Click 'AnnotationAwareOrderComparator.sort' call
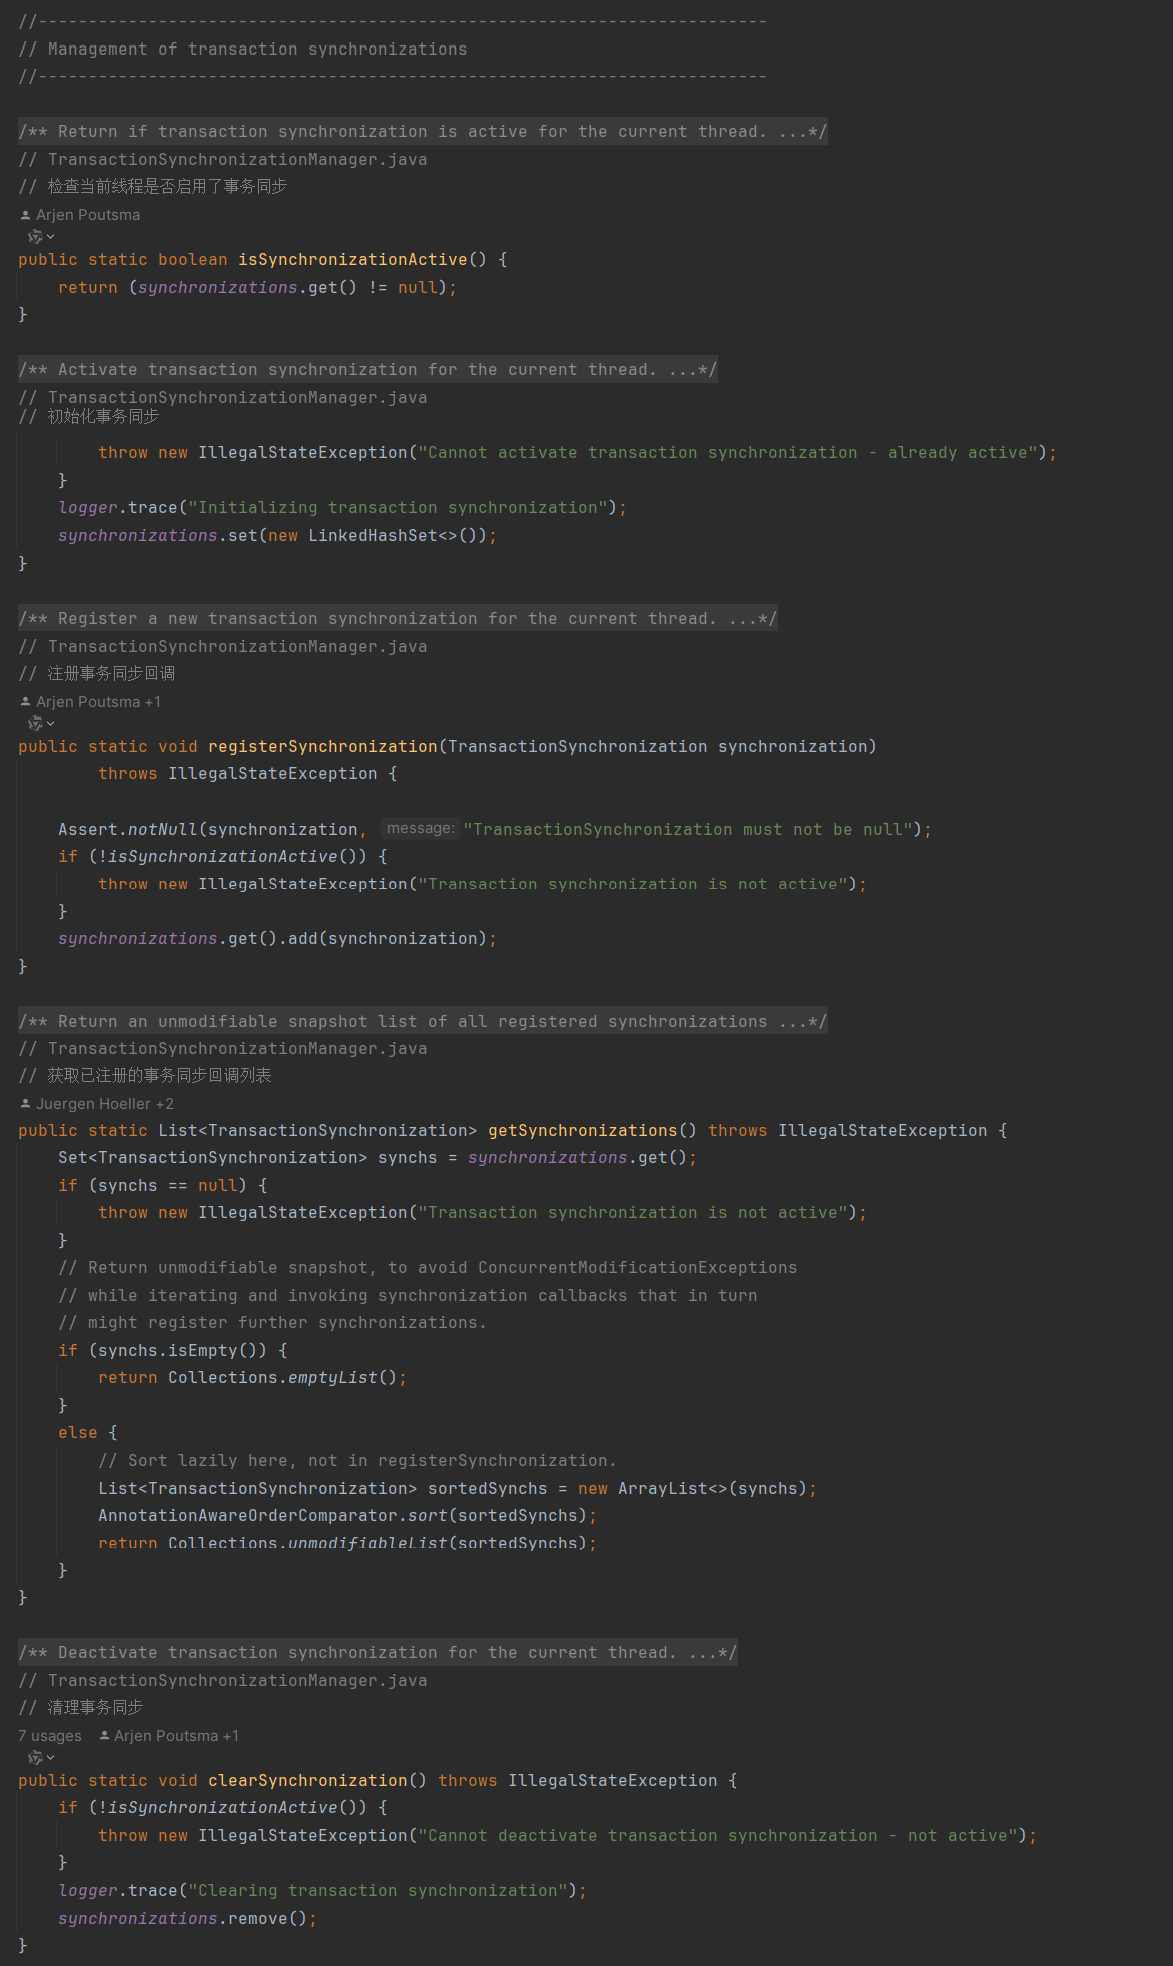This screenshot has width=1173, height=1966. click(273, 1516)
